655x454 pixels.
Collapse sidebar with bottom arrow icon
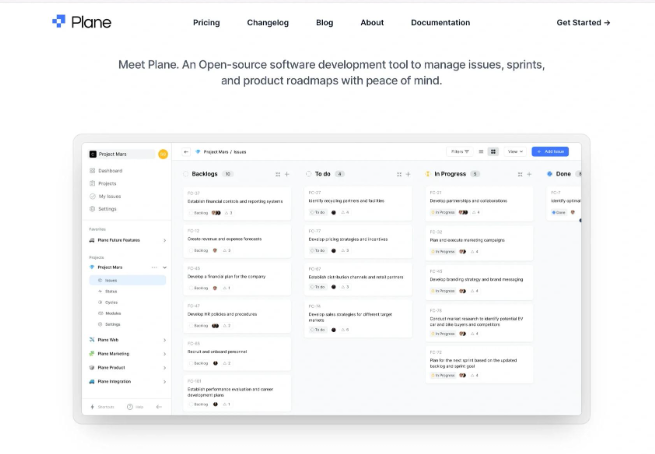pyautogui.click(x=159, y=407)
